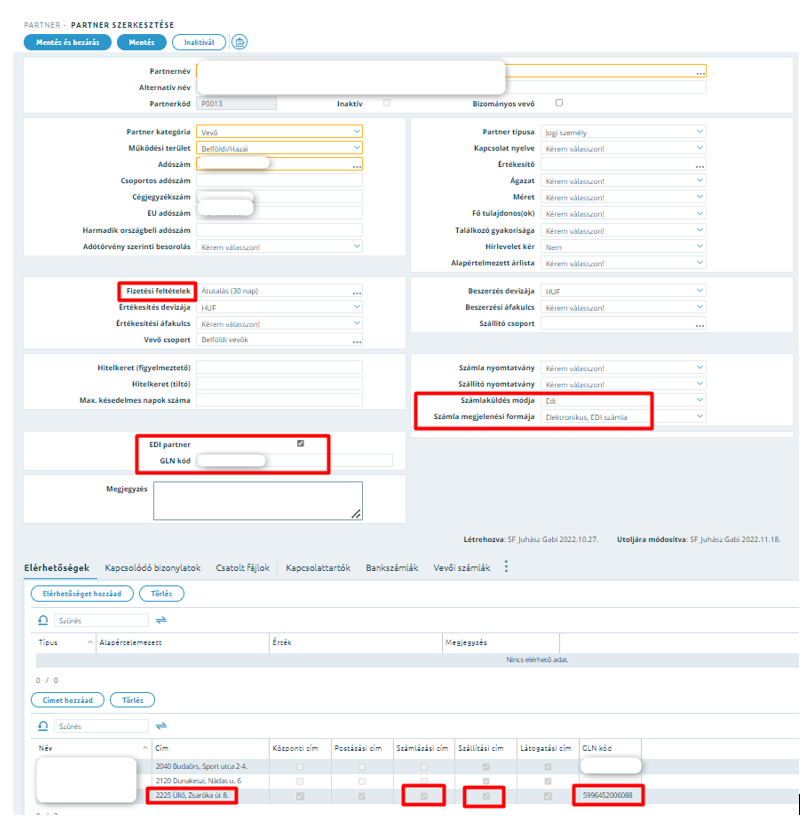The image size is (802, 817).
Task: Toggle Látogatási cím for the Budaörs address
Action: [548, 767]
